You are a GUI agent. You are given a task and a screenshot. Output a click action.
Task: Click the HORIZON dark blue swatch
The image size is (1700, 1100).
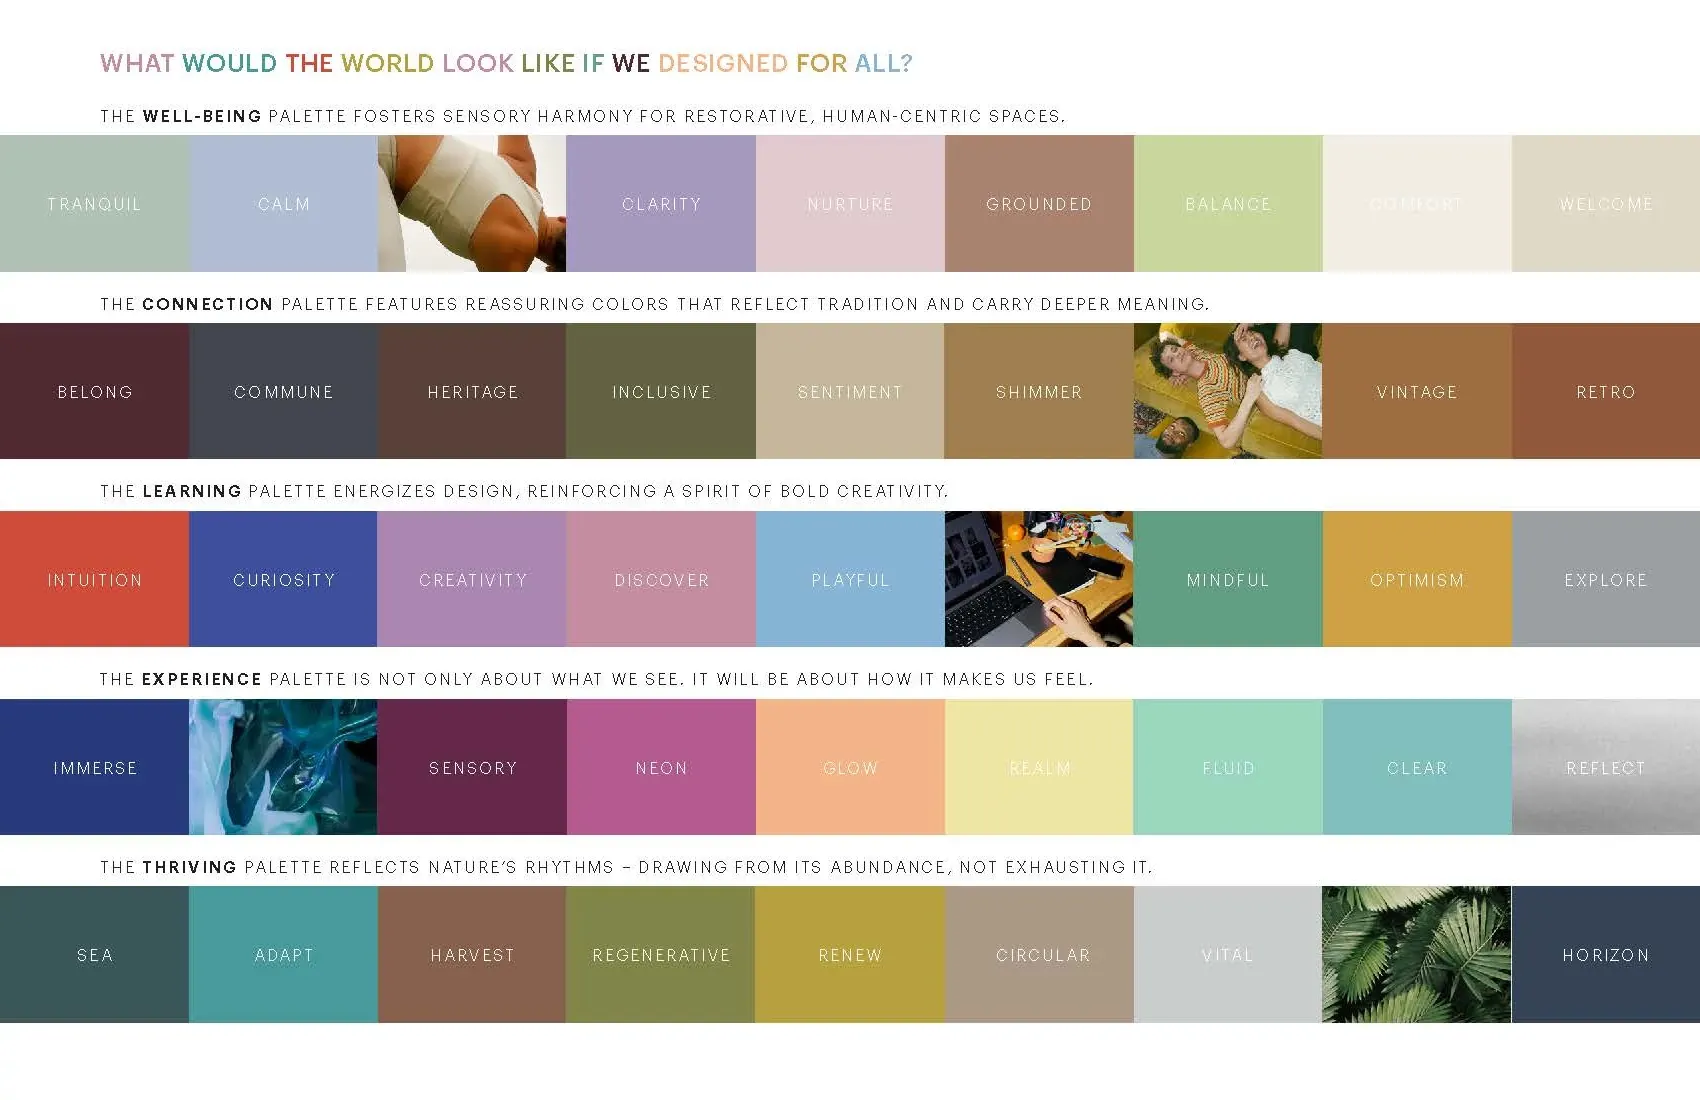(1605, 955)
